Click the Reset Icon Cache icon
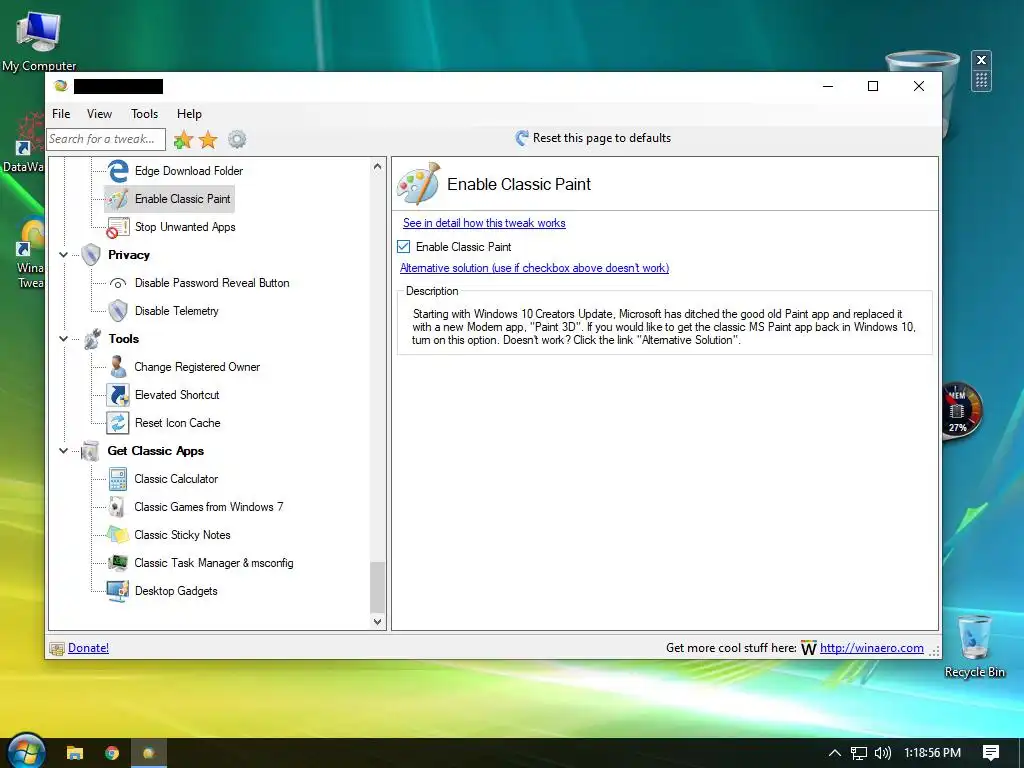Viewport: 1024px width, 768px height. pos(118,423)
